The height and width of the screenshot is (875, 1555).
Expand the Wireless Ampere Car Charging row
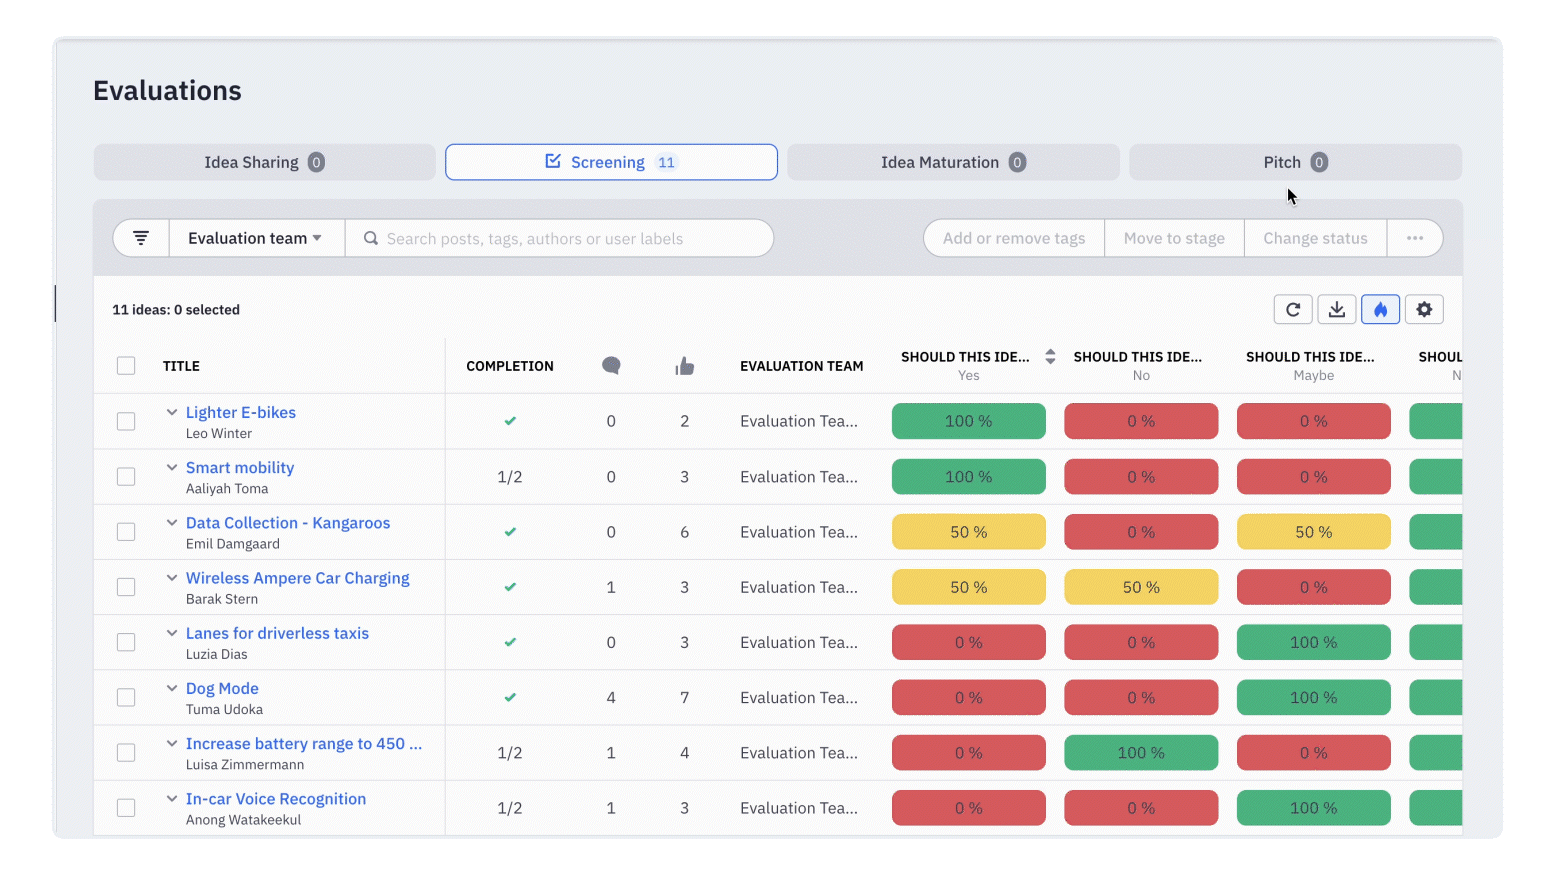(x=172, y=578)
